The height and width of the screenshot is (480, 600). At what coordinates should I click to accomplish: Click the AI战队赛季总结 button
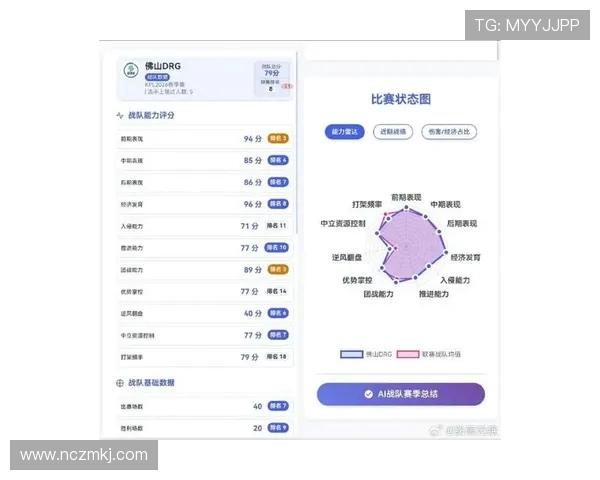coord(401,394)
